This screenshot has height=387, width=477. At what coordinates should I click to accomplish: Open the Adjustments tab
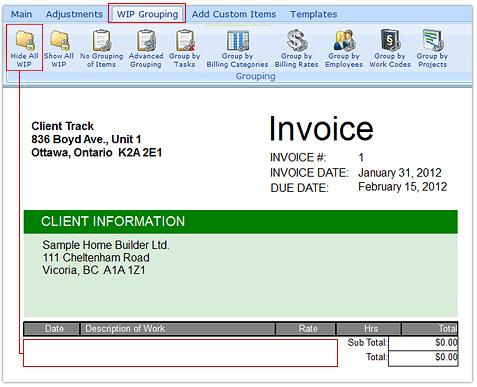(74, 14)
